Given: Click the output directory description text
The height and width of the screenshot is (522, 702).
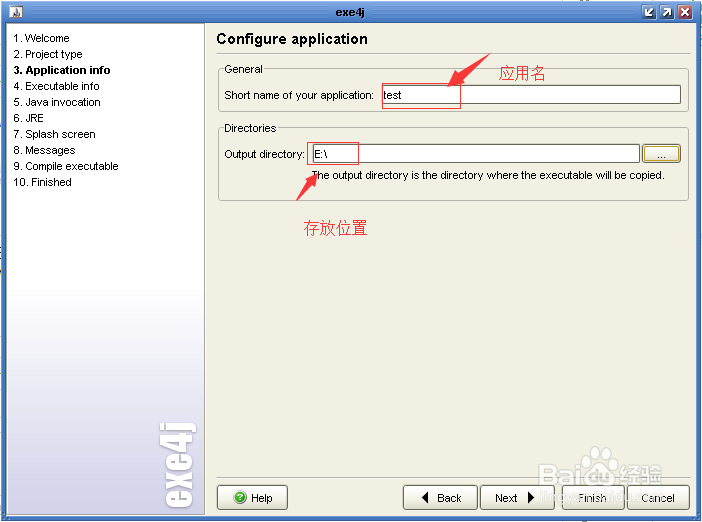Looking at the screenshot, I should point(488,175).
